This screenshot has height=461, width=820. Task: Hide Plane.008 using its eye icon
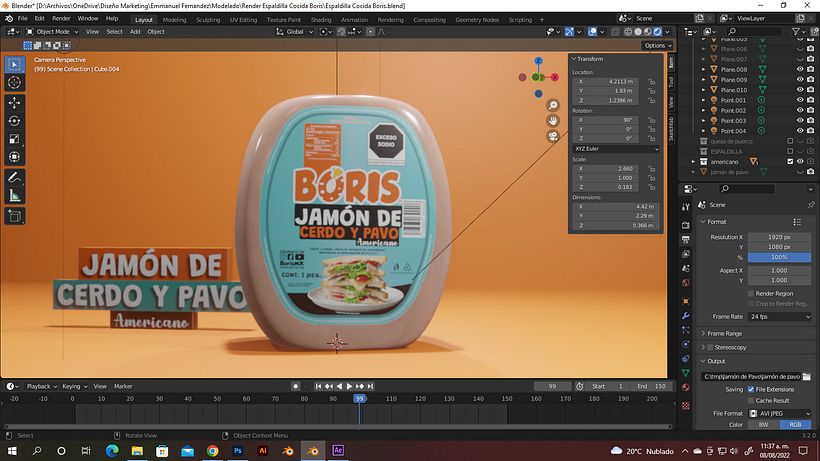799,69
